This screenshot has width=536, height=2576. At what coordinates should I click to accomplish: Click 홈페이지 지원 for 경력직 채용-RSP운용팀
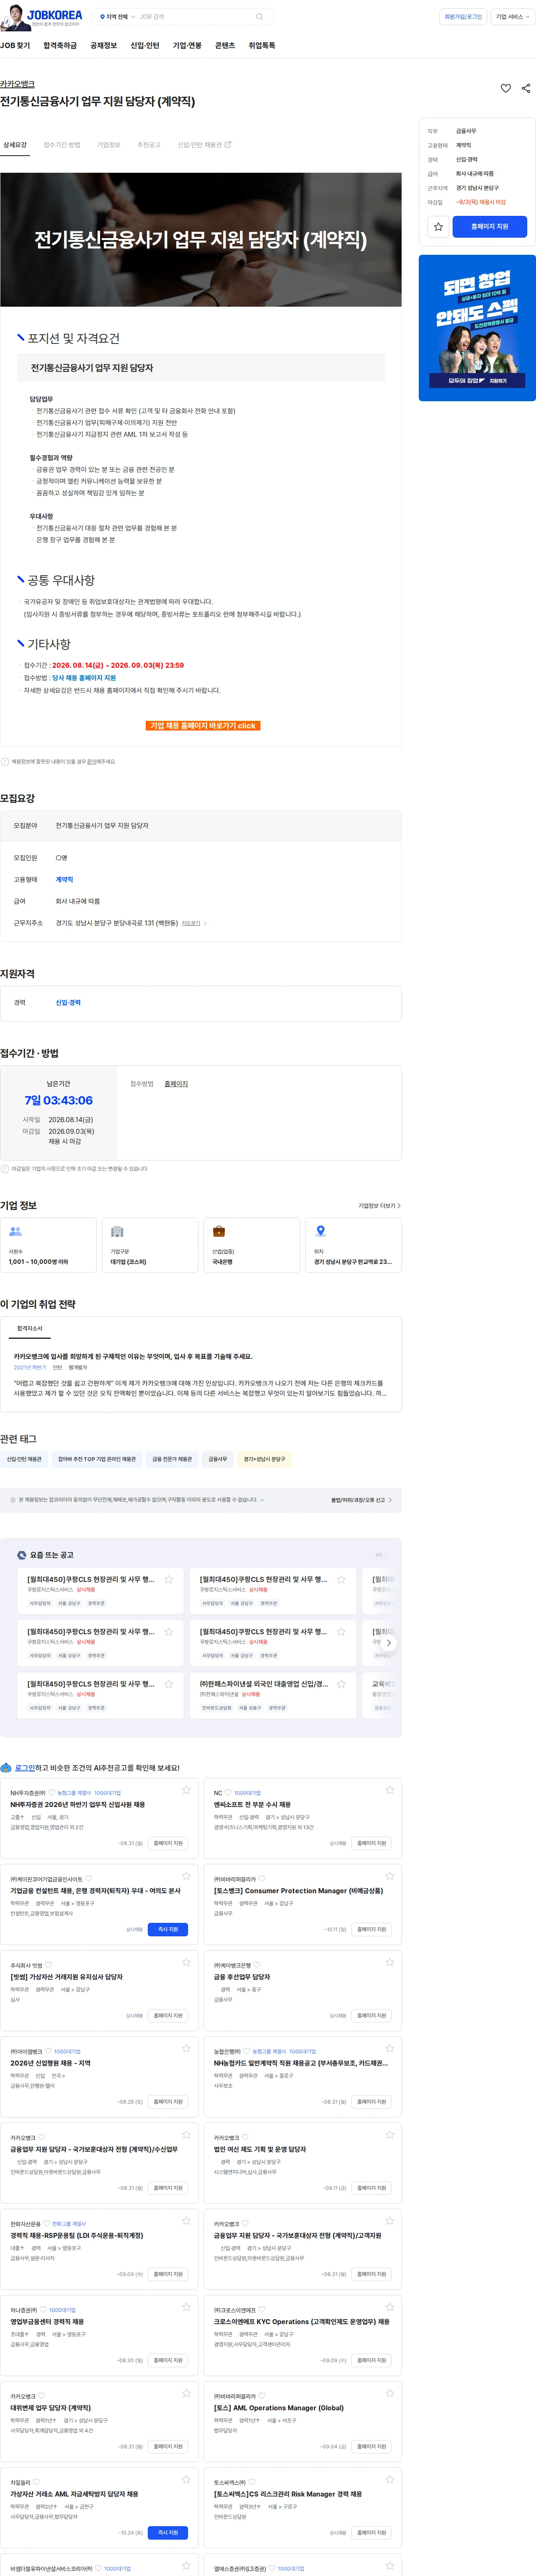(168, 2274)
